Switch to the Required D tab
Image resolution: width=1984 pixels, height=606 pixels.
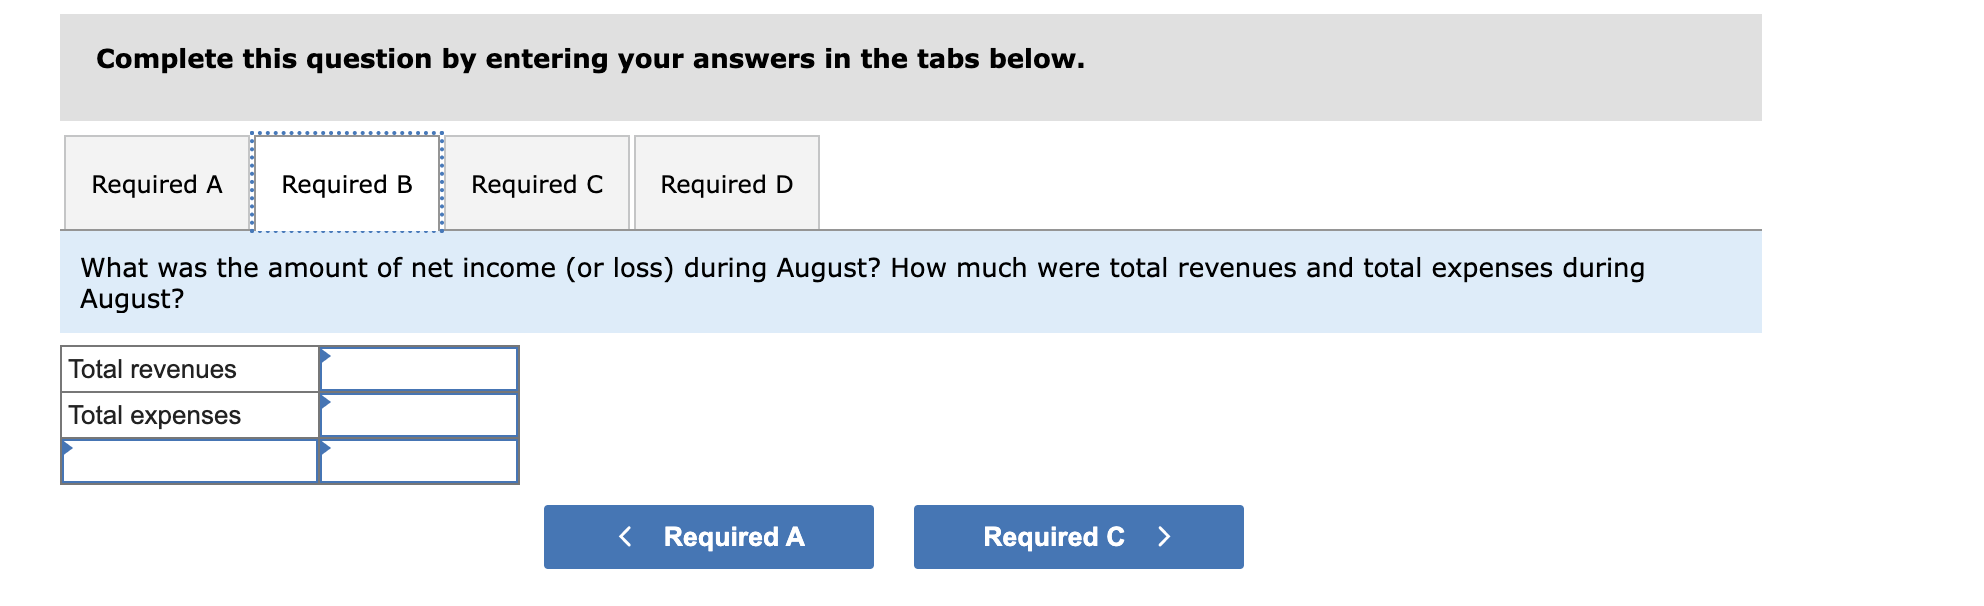[x=727, y=184]
